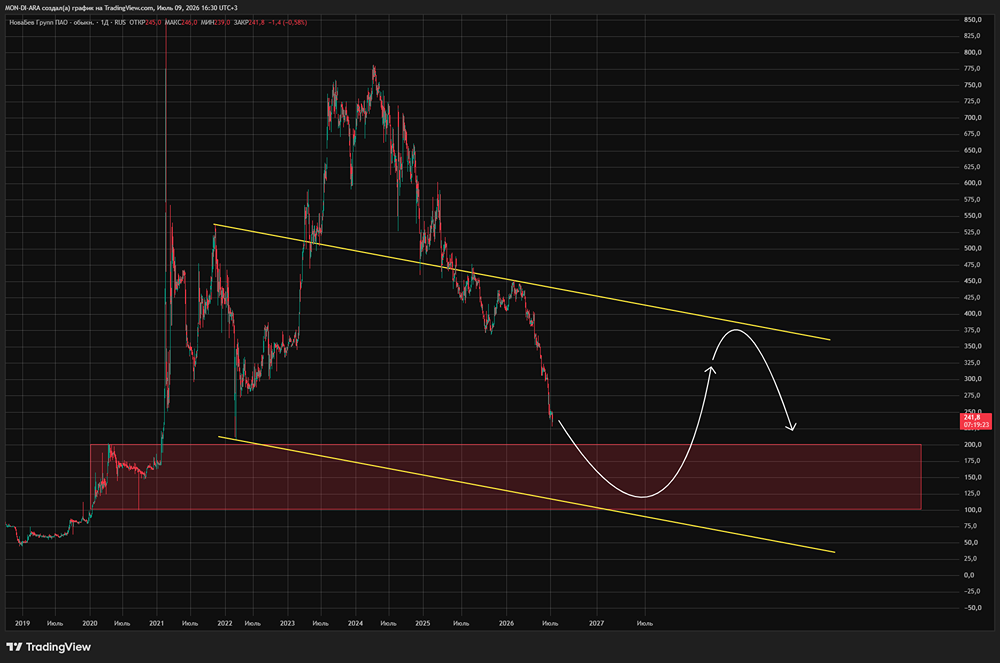
Task: Click the 450,0 price scale label
Action: pos(973,280)
